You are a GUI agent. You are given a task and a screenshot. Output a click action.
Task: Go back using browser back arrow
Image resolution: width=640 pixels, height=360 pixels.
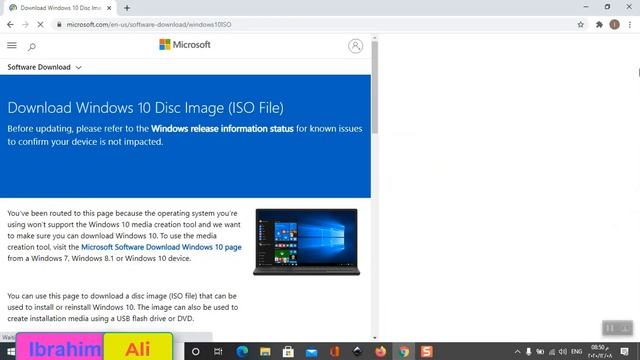pyautogui.click(x=10, y=24)
